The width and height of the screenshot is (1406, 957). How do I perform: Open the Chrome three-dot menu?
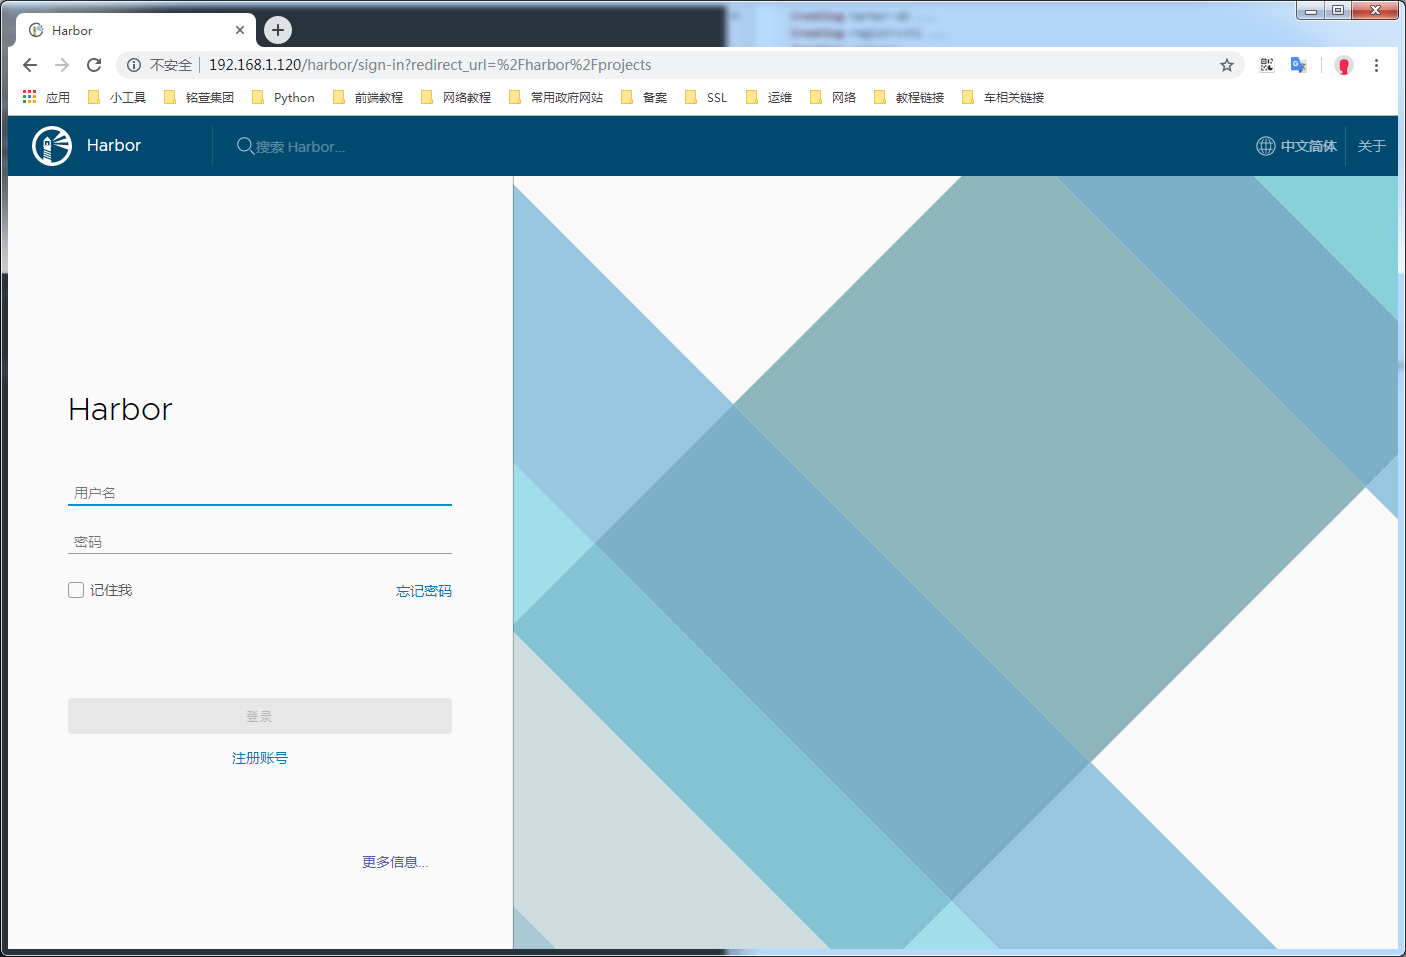[1376, 65]
